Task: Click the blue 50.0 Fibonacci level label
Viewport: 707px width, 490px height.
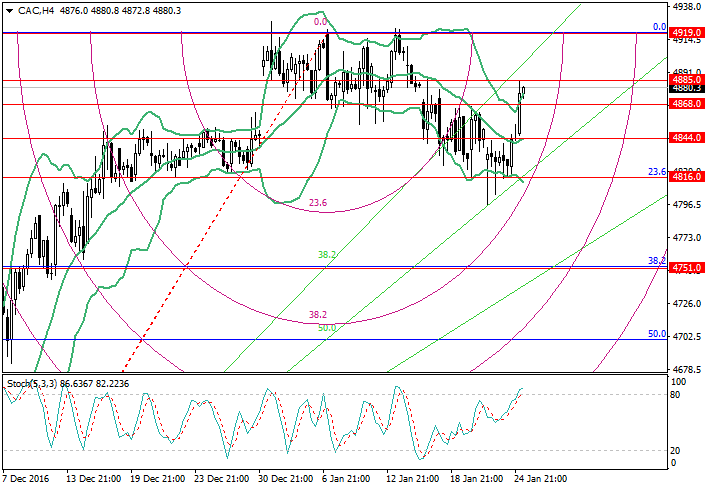Action: click(657, 334)
